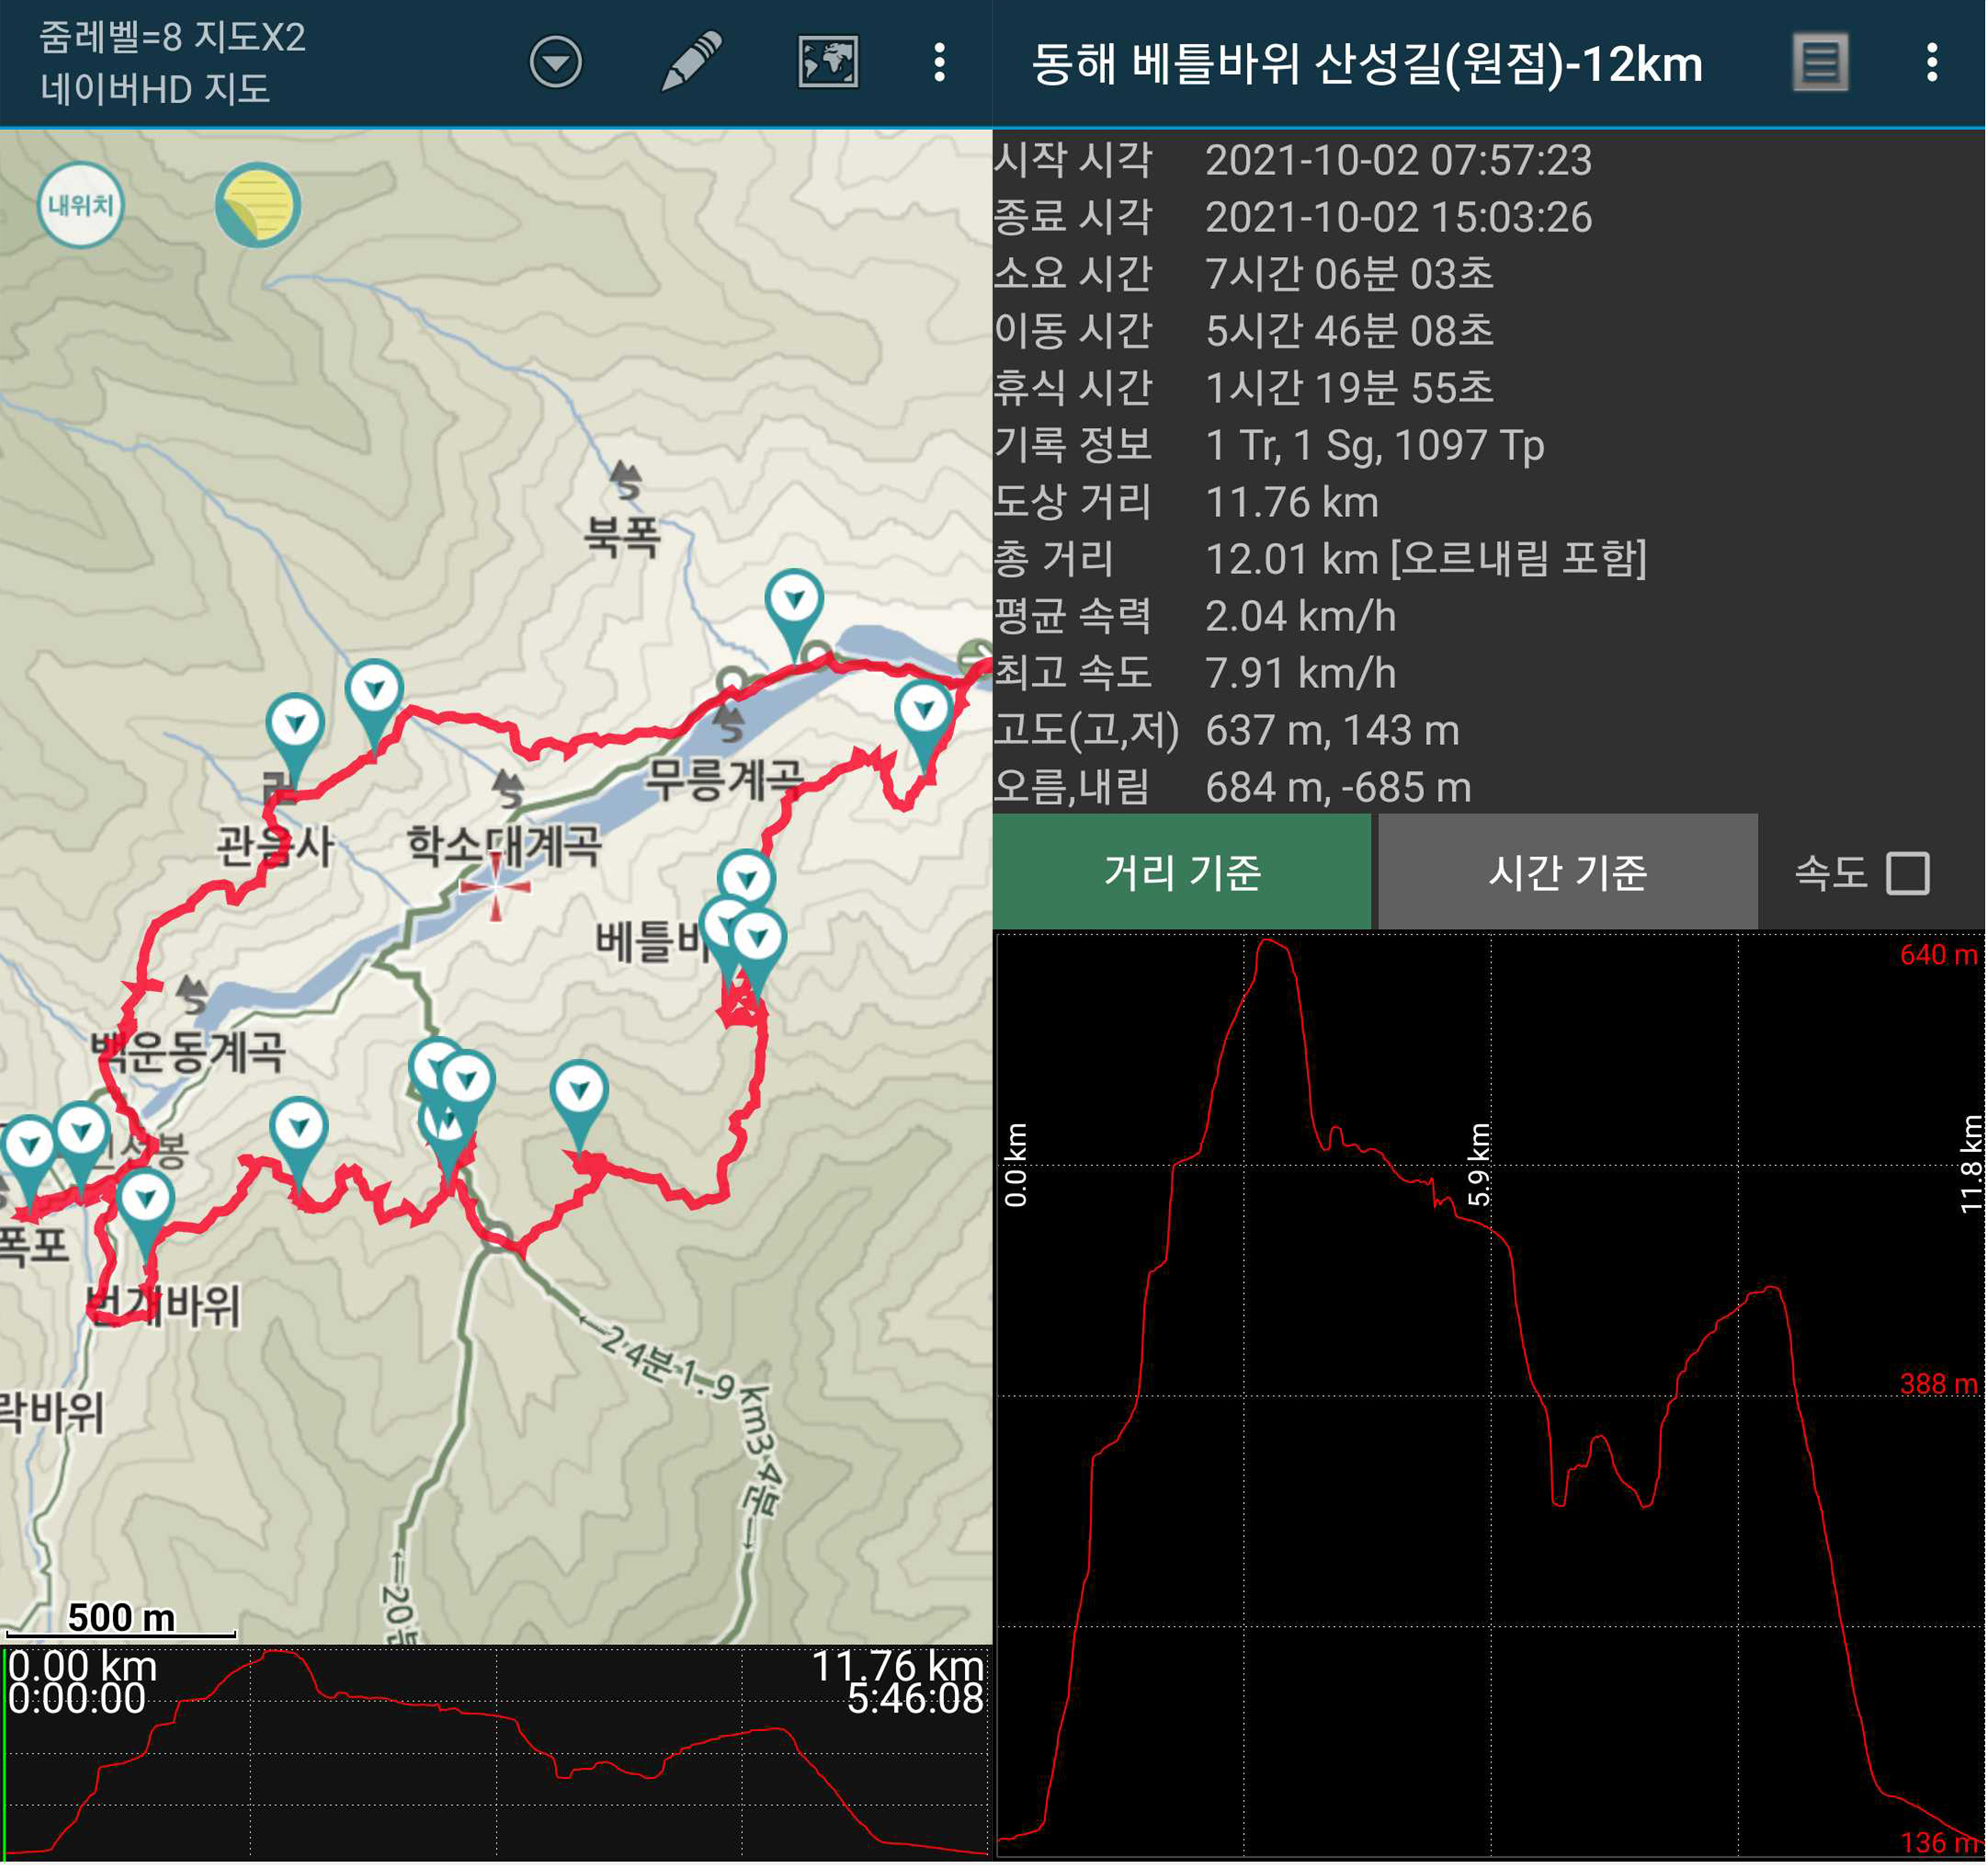
Task: Tap the end time 2021-10-02 15:03:26
Action: point(1398,218)
